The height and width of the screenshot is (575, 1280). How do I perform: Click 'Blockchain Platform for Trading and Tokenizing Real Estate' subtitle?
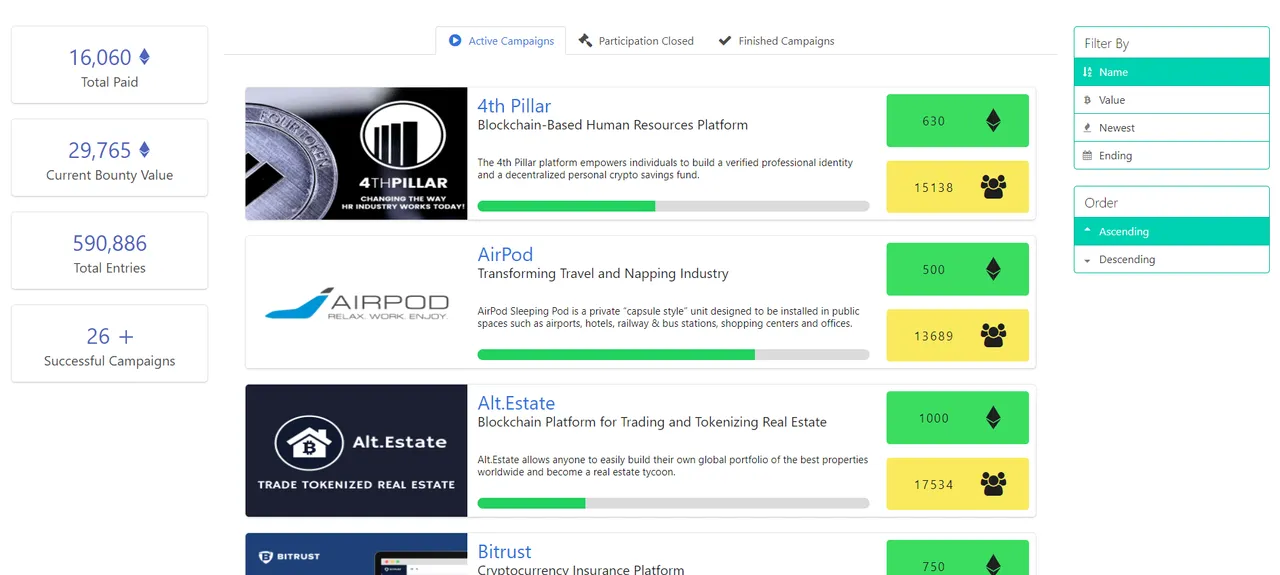(x=652, y=422)
